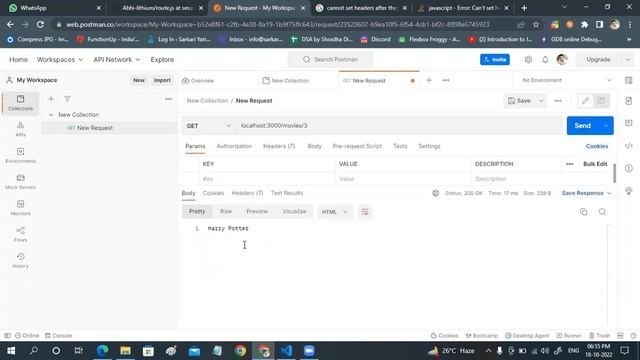Open File Explorer from taskbar
Screen dimensions: 640x360
click(125, 351)
